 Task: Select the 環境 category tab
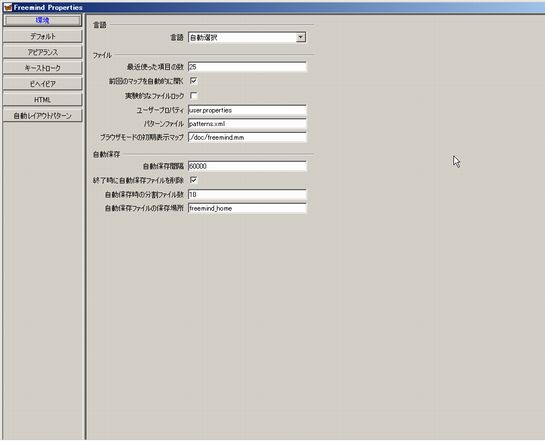coord(42,21)
